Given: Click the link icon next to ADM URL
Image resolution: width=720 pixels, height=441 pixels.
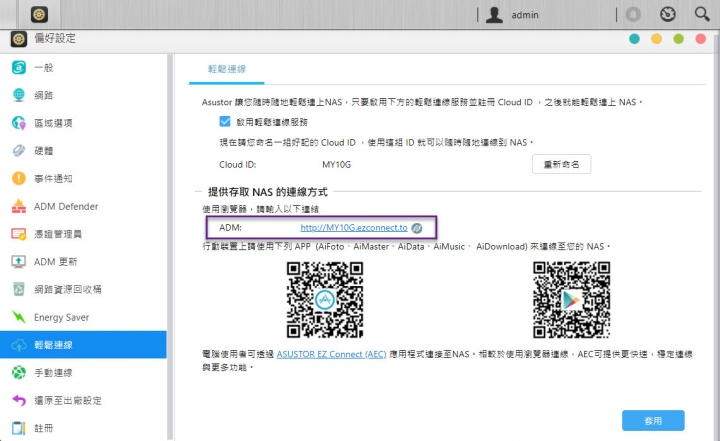Looking at the screenshot, I should tap(417, 228).
